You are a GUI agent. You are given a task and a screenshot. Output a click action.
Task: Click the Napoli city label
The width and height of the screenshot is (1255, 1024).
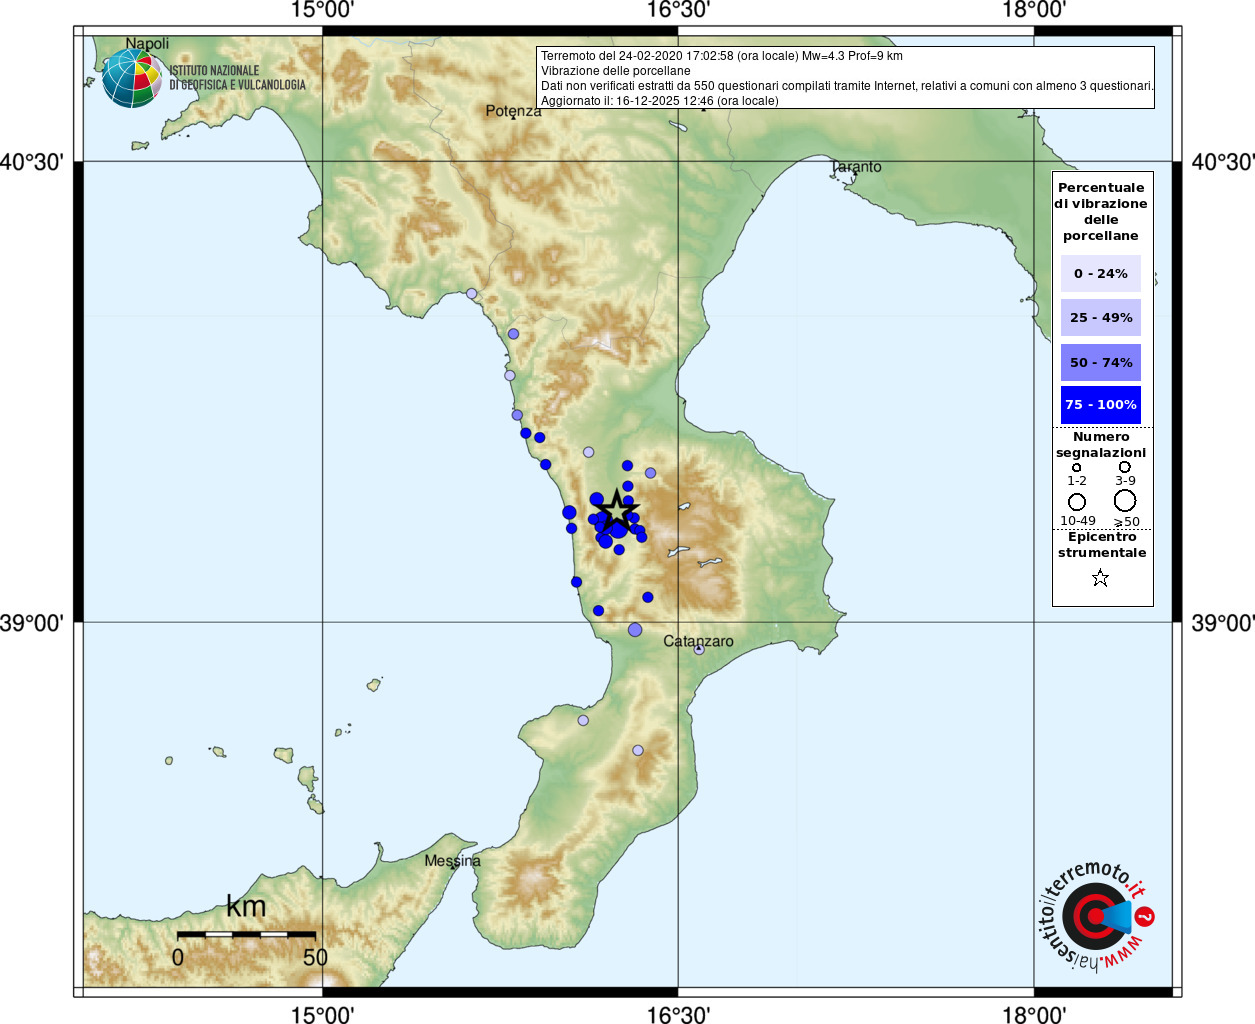(x=147, y=43)
